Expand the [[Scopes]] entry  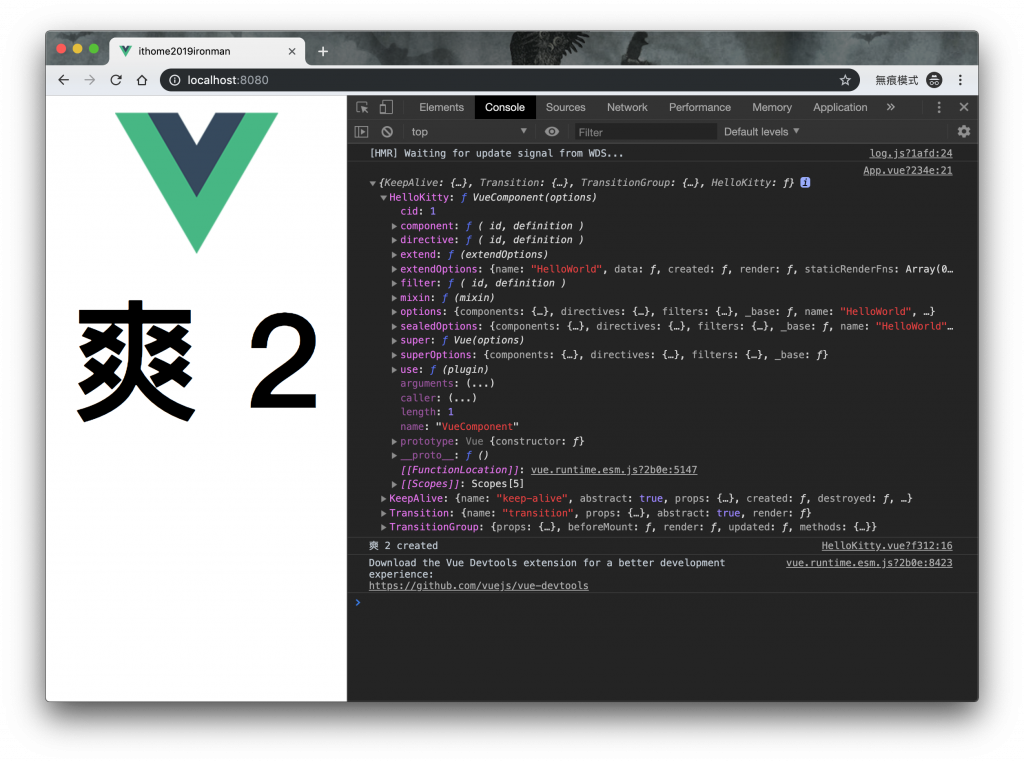point(394,484)
